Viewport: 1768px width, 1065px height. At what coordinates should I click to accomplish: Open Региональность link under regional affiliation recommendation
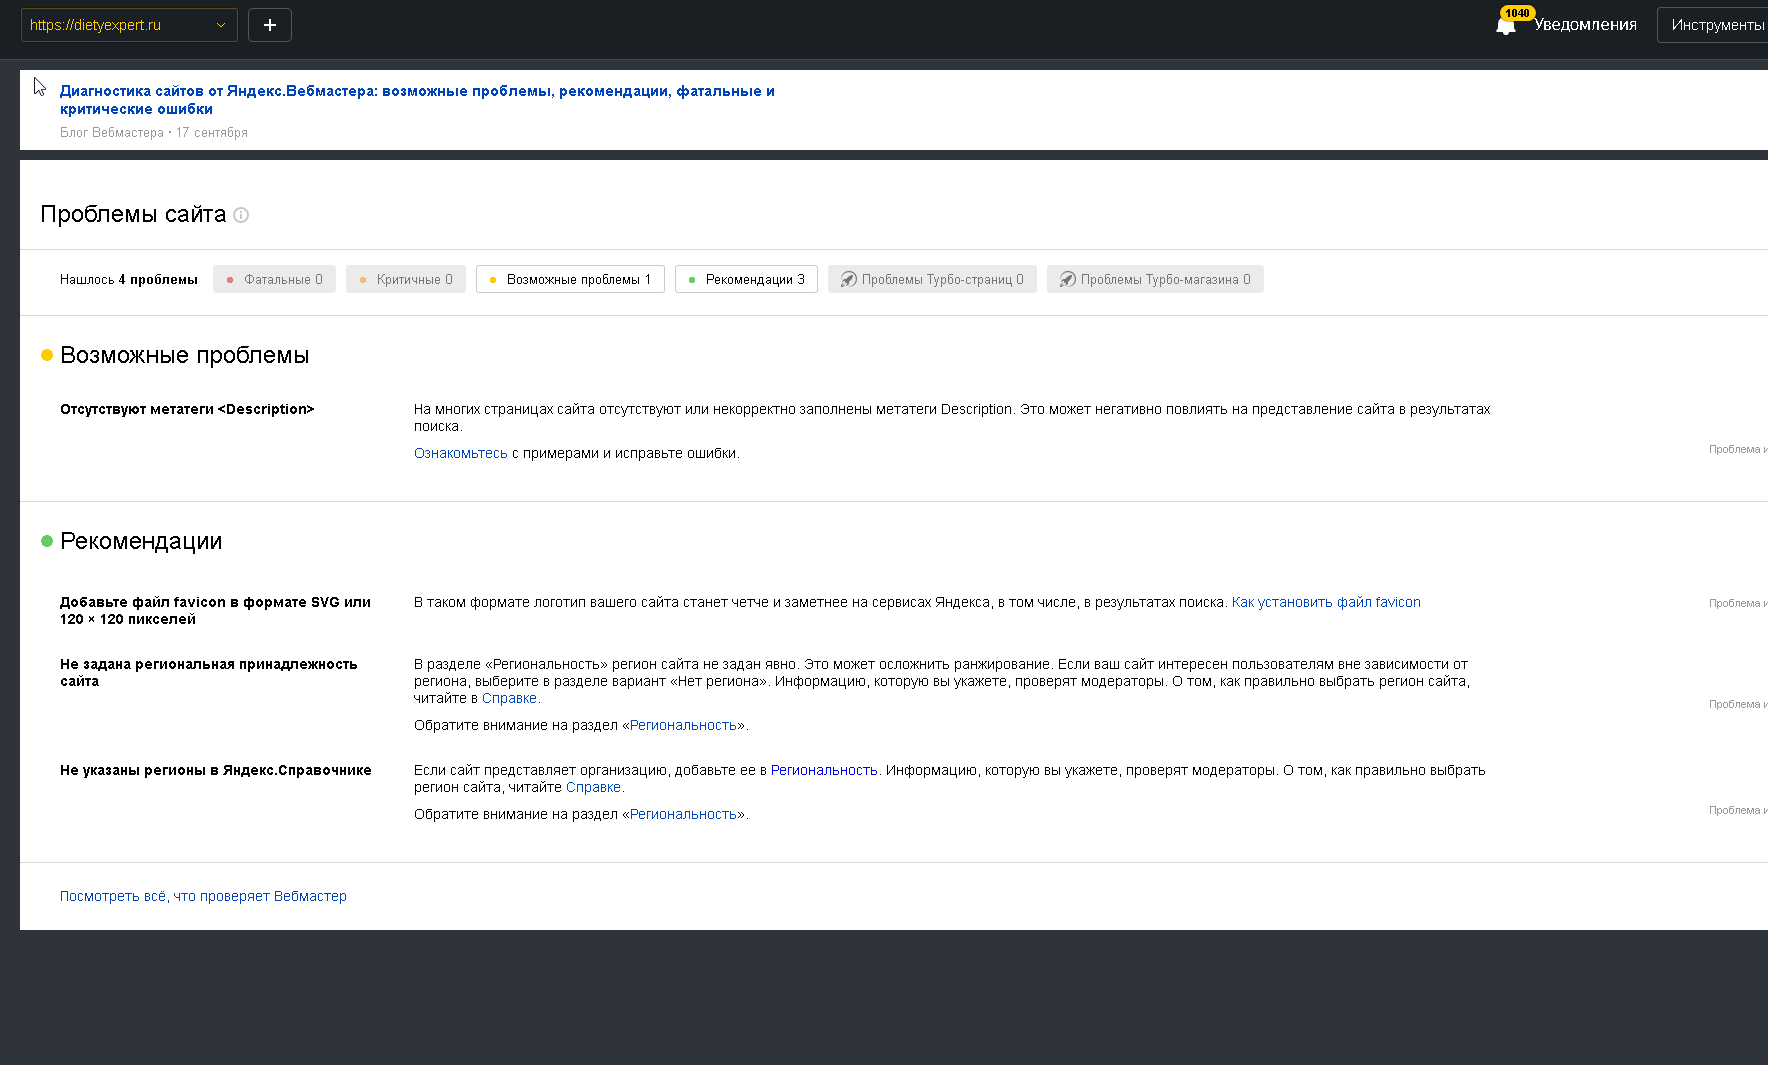[x=683, y=725]
